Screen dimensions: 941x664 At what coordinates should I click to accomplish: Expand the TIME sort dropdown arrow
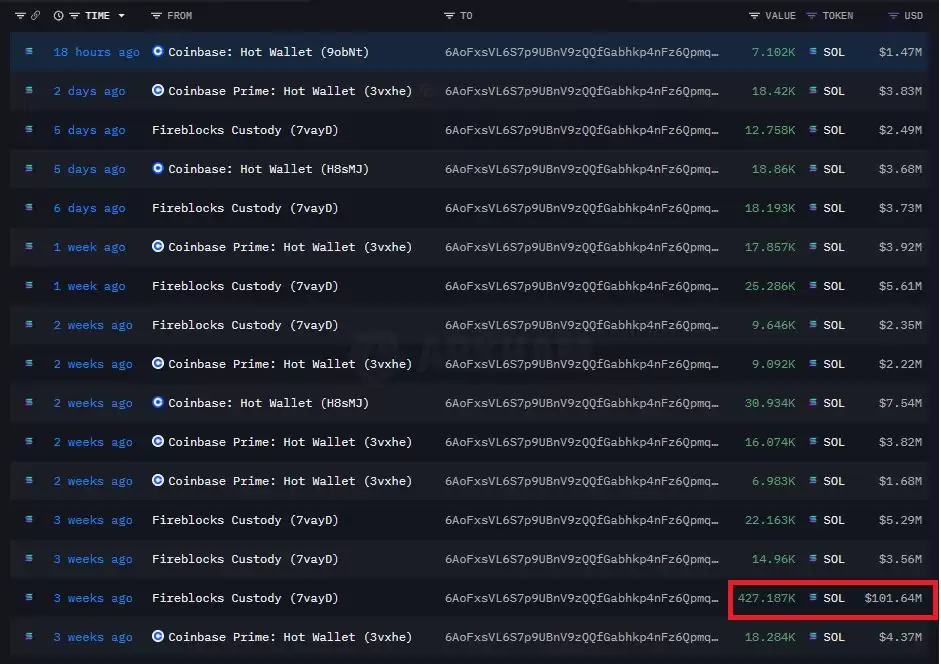(x=121, y=16)
